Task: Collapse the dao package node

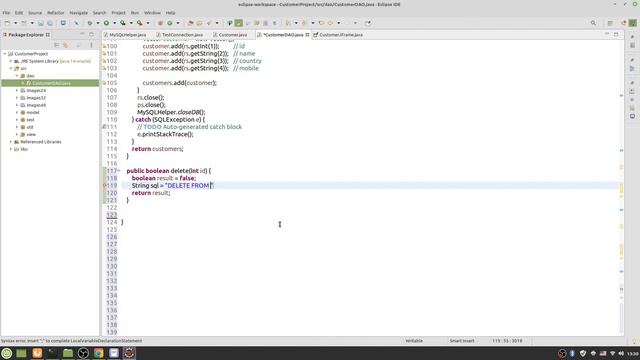Action: click(17, 76)
